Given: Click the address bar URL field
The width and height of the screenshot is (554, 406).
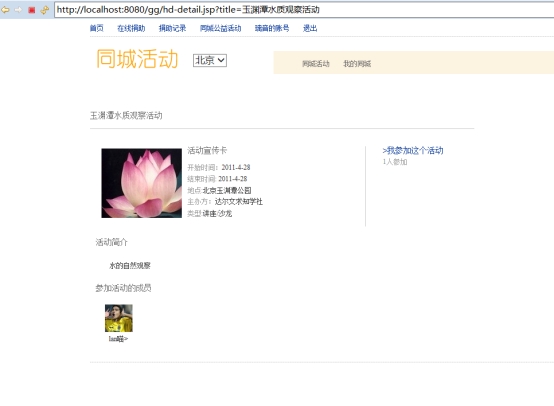Looking at the screenshot, I should (x=304, y=10).
